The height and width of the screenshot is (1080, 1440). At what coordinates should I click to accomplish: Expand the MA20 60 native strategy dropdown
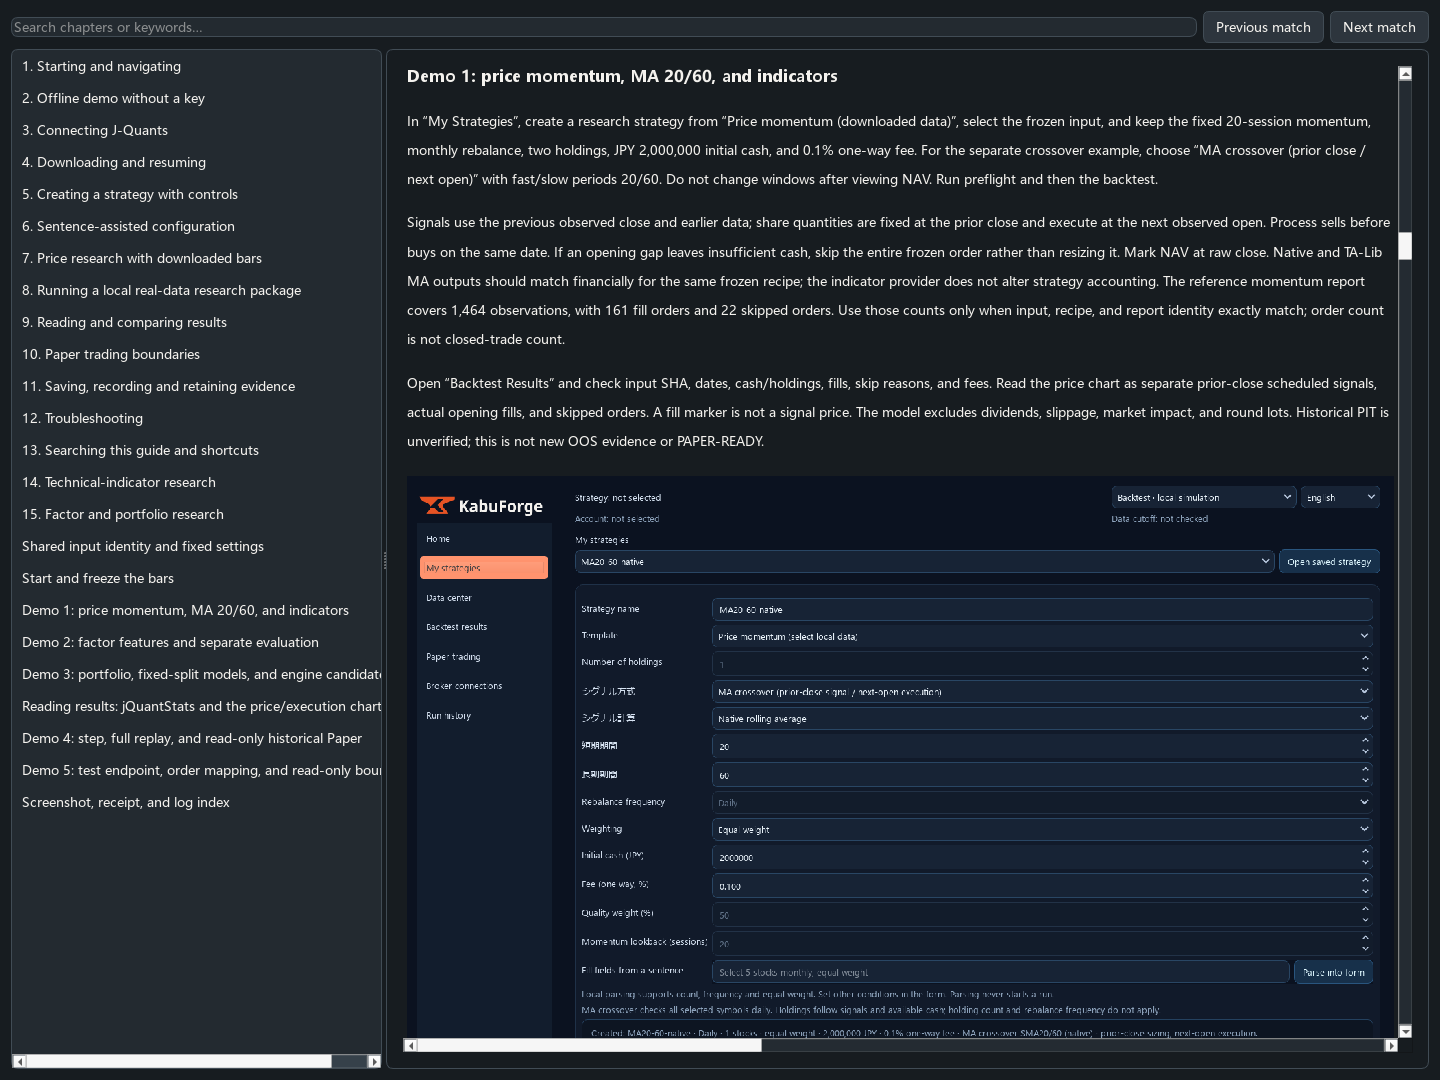(x=924, y=561)
